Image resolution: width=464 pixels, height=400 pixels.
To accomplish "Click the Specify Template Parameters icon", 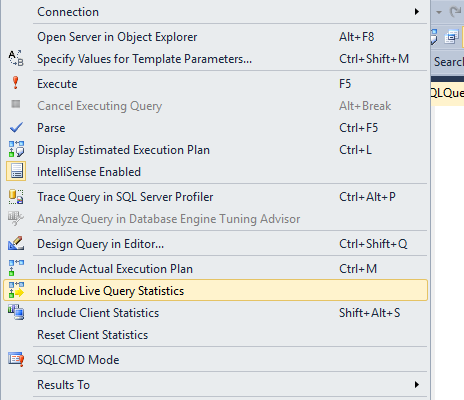I will pos(16,58).
